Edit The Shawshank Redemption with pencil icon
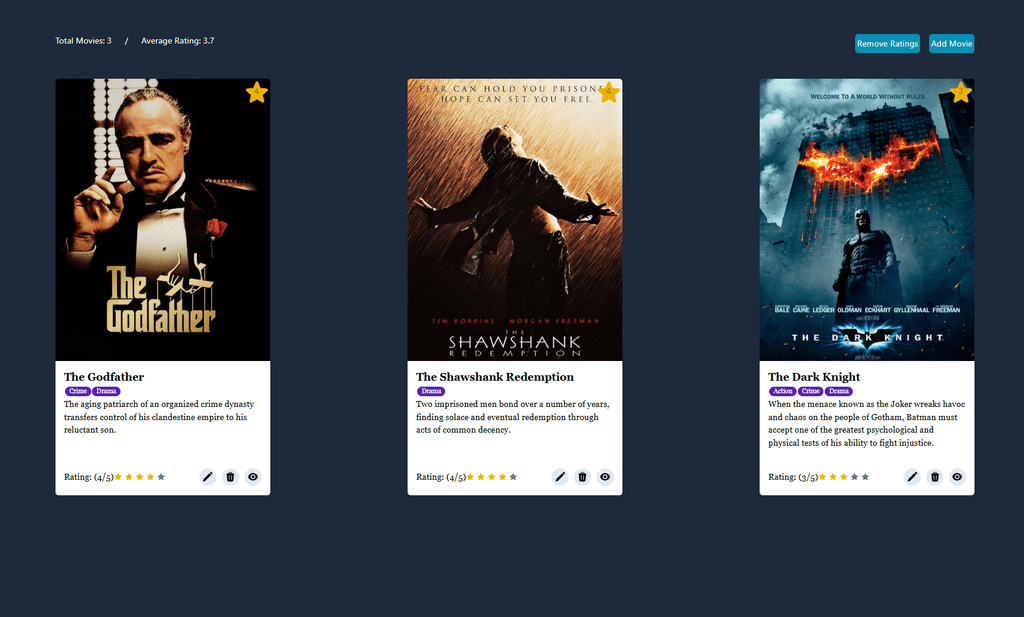Viewport: 1024px width, 617px height. coord(560,477)
